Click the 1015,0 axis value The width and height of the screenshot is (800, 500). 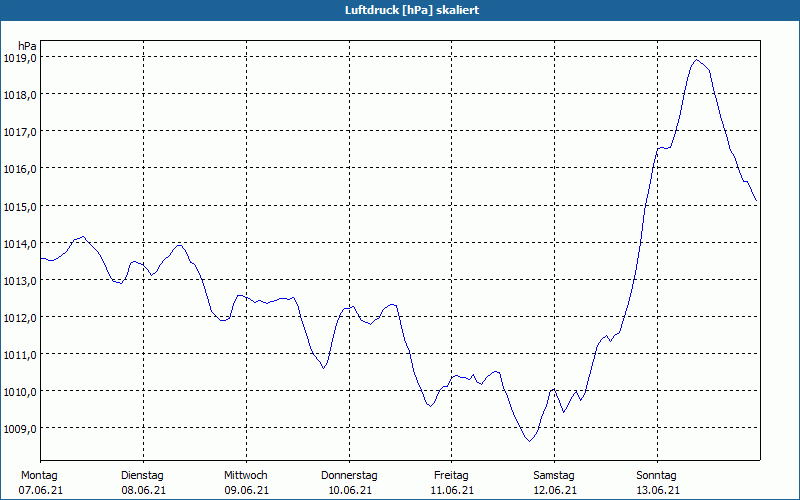coord(21,206)
